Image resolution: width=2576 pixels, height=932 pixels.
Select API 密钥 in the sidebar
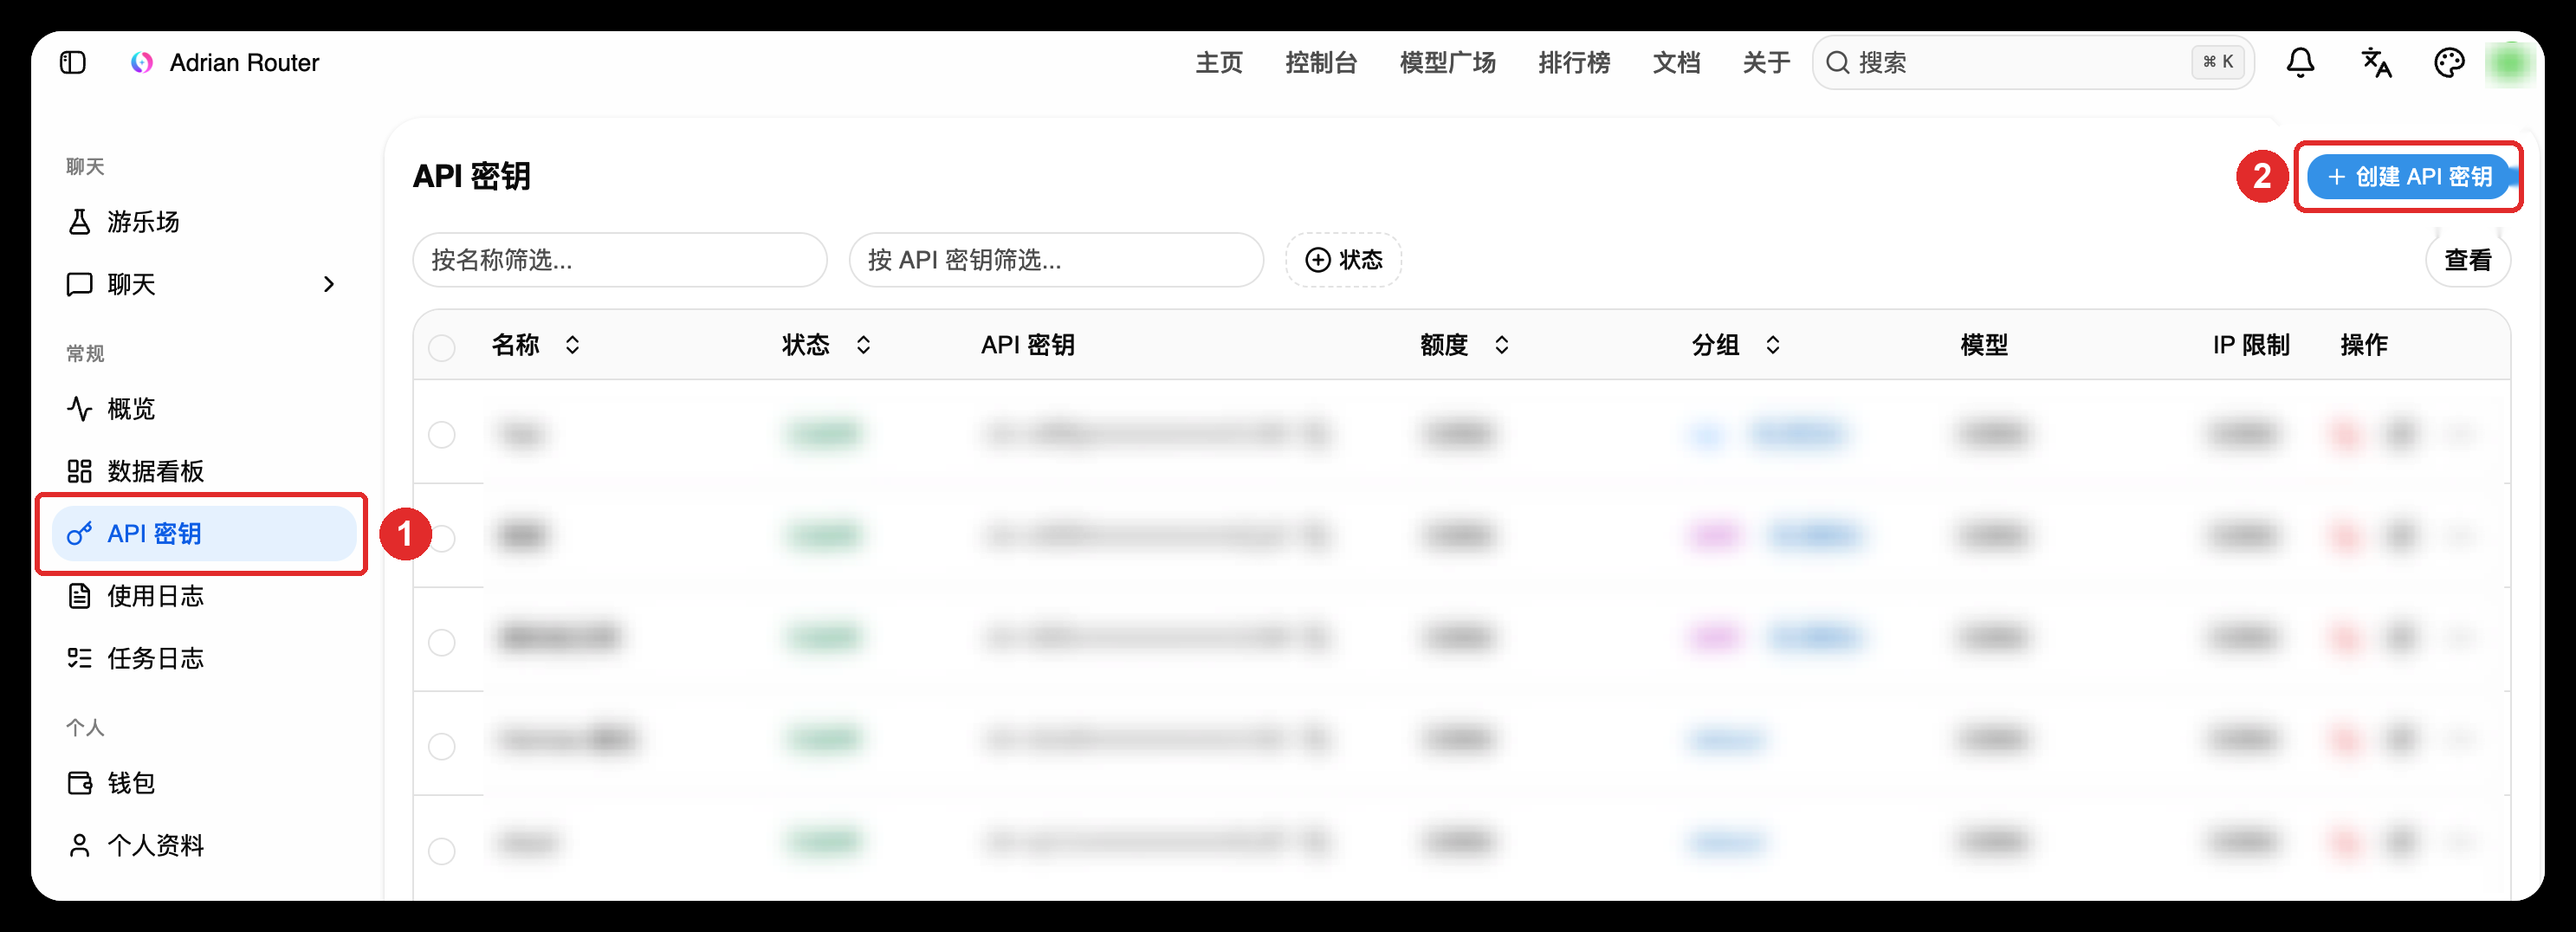click(204, 534)
